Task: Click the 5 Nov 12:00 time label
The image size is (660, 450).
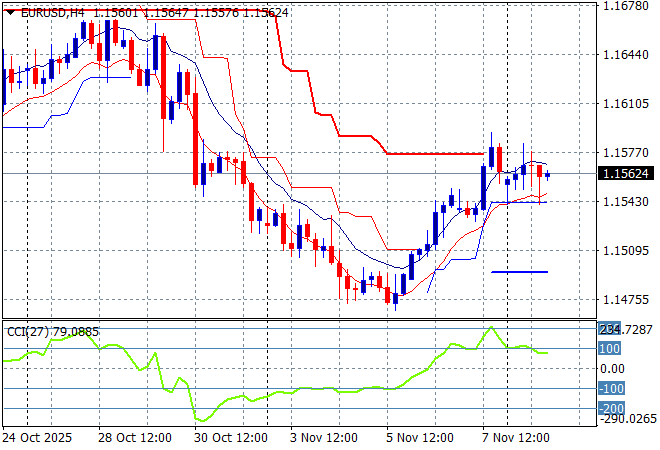Action: [419, 438]
